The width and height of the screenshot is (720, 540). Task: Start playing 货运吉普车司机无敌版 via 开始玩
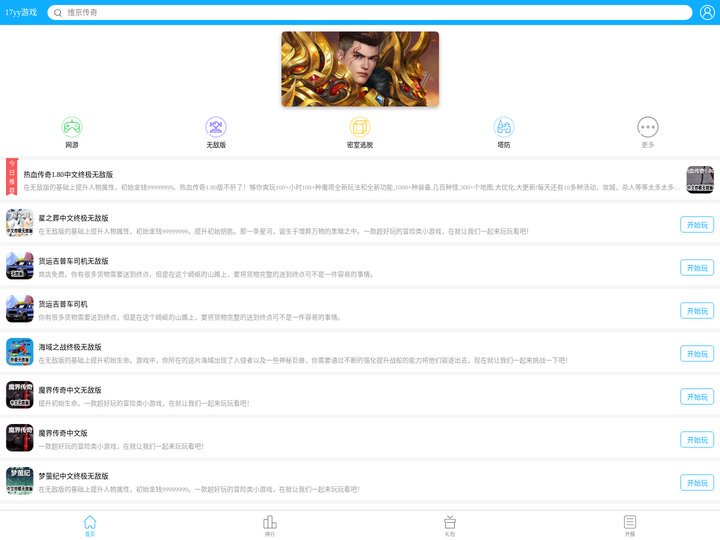(697, 268)
